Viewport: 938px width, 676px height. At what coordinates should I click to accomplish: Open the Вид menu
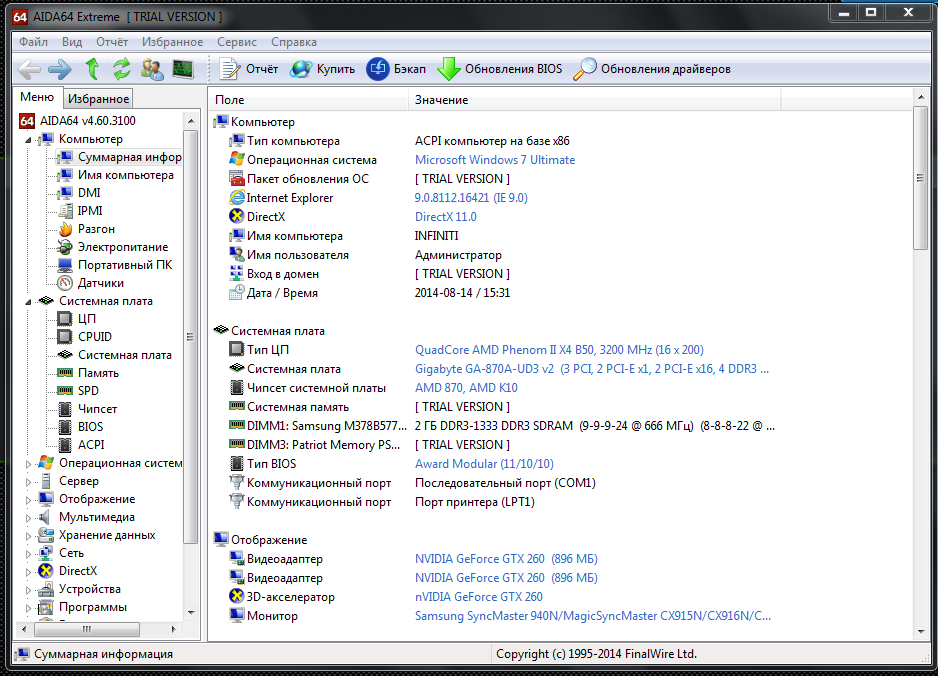72,42
